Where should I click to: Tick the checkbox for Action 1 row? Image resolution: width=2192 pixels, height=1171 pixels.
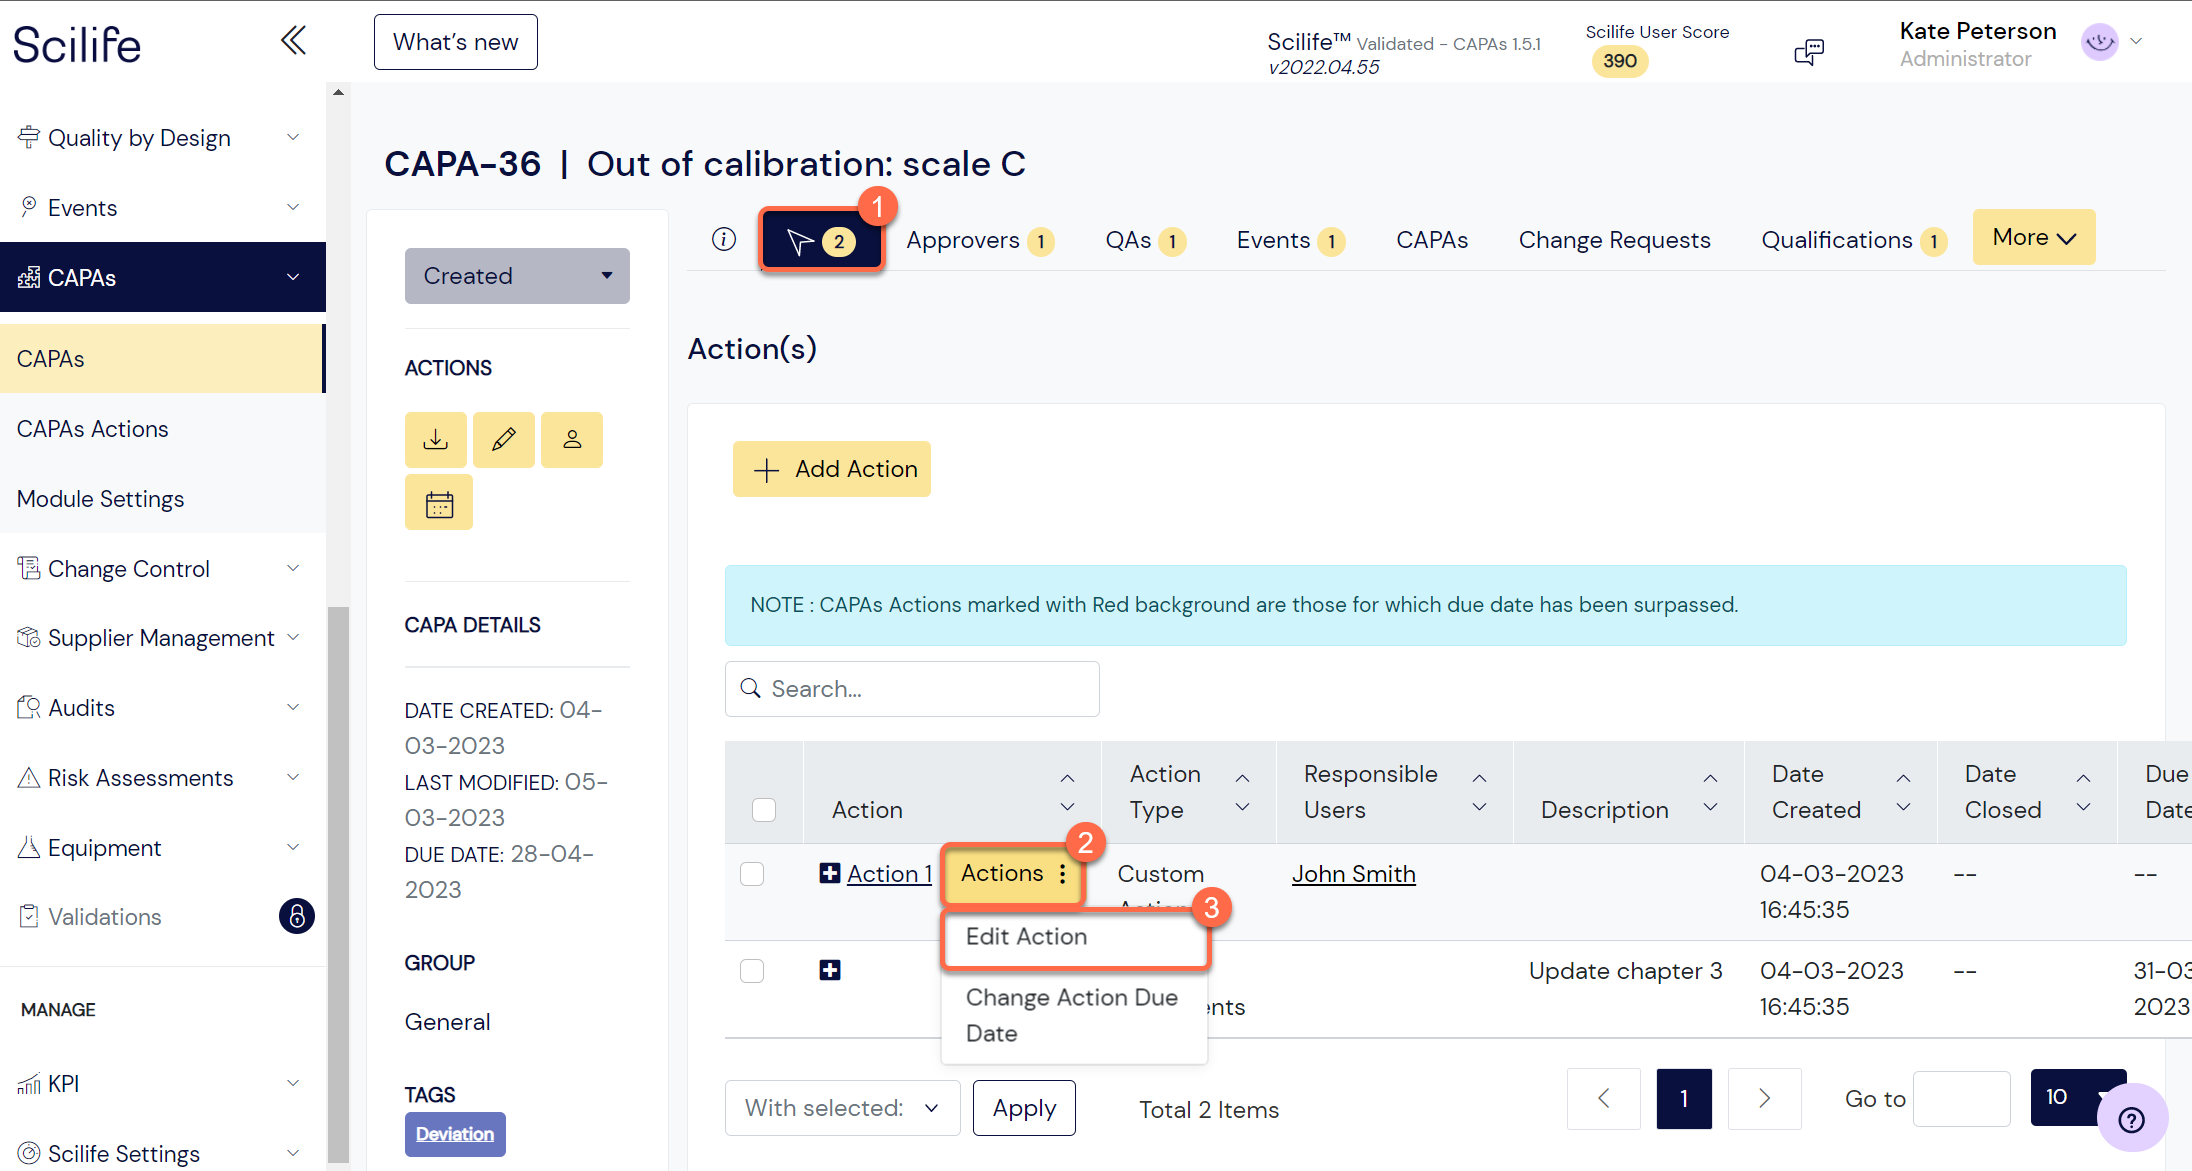coord(752,873)
